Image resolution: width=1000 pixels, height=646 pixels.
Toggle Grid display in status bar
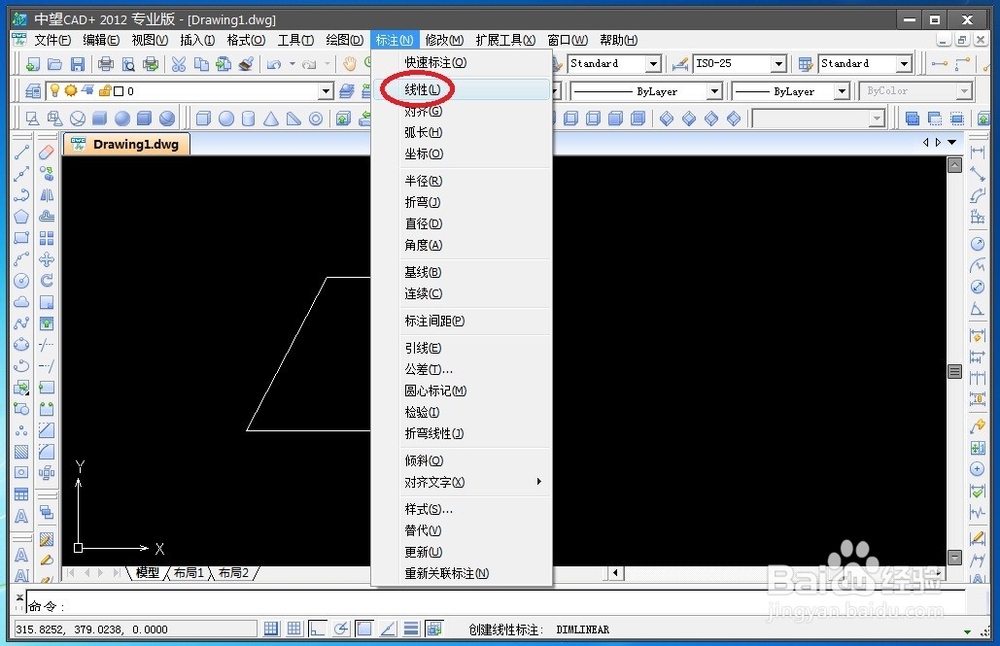click(294, 629)
